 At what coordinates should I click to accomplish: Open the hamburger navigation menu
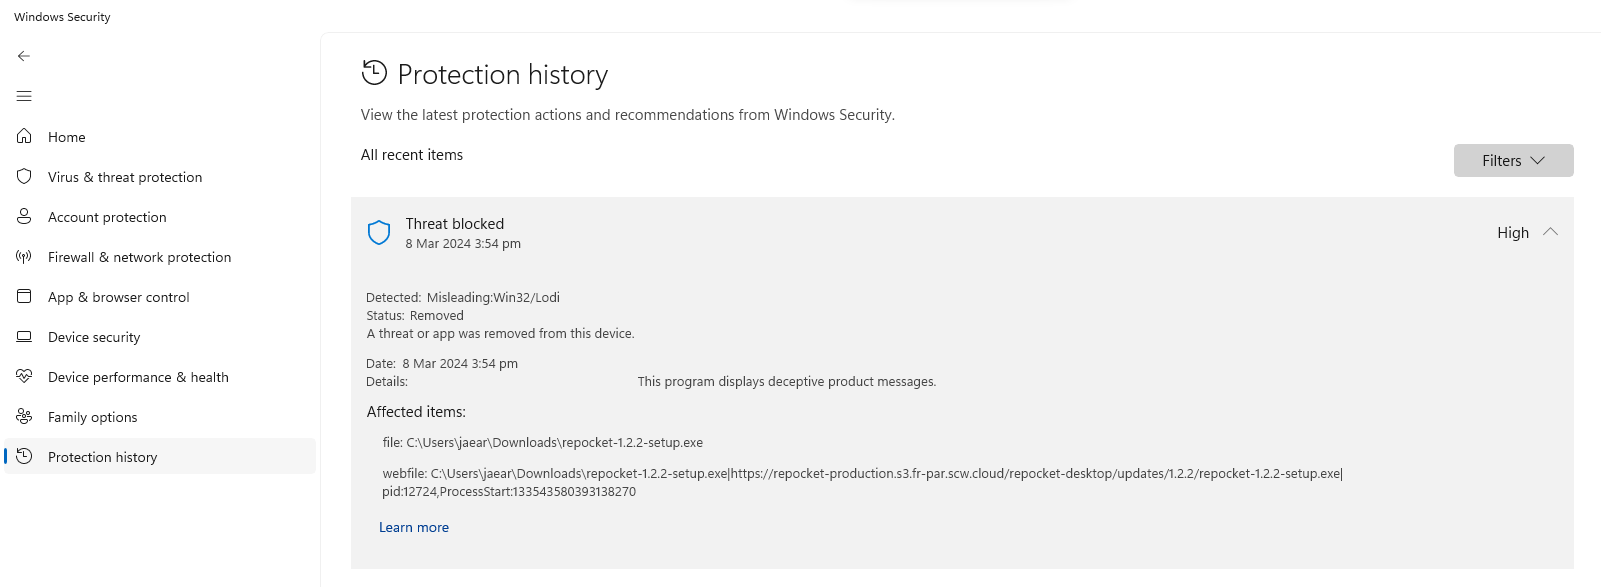(24, 96)
